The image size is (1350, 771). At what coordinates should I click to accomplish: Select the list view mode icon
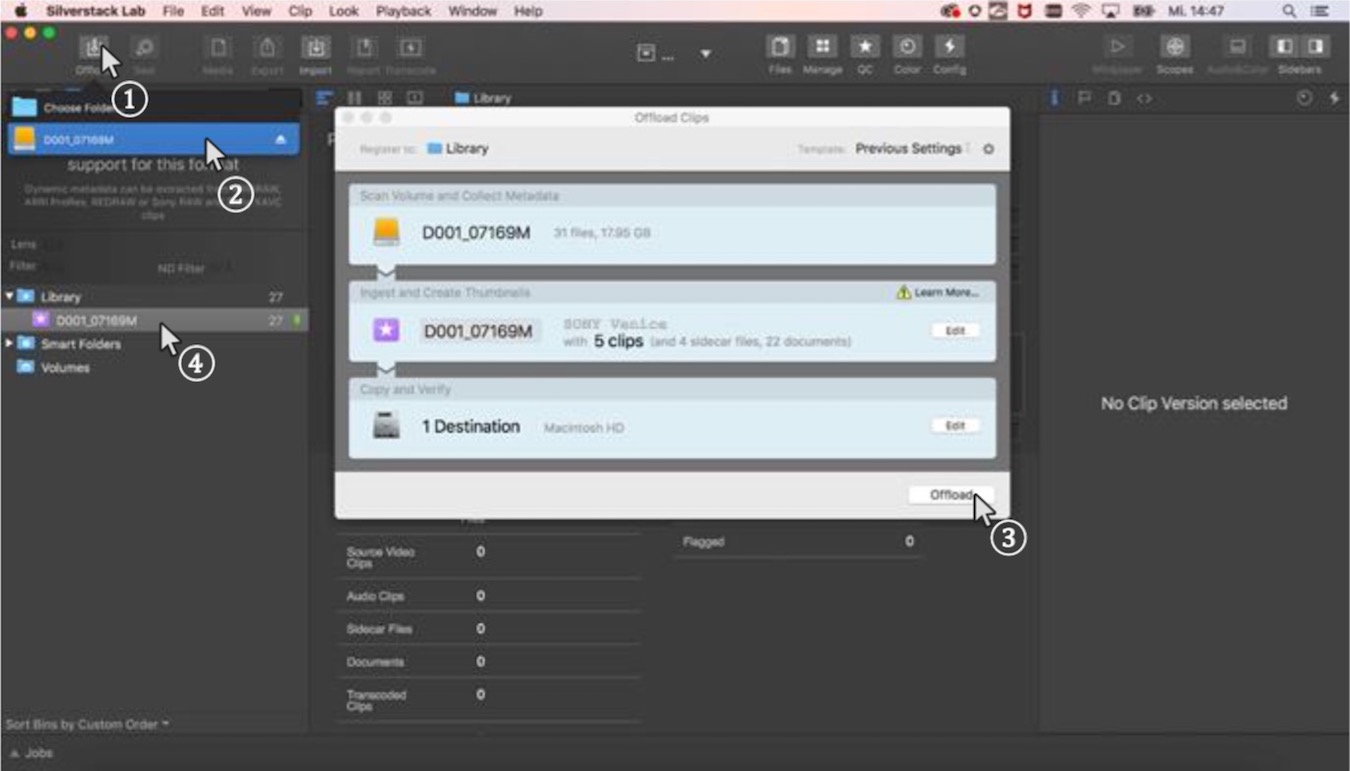tap(324, 98)
